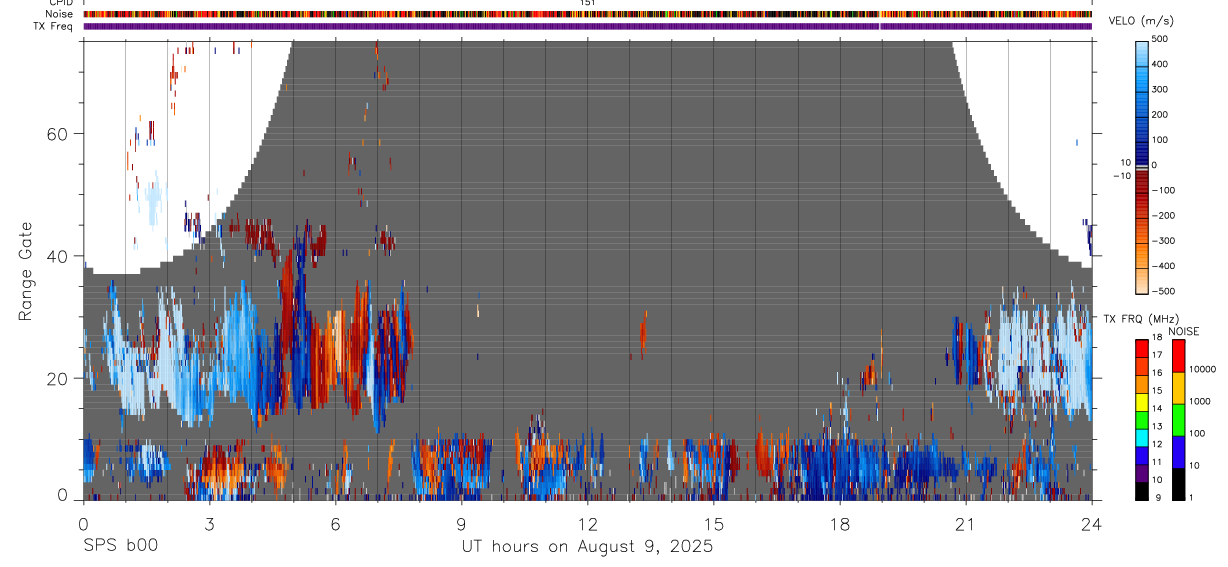The width and height of the screenshot is (1228, 567).
Task: Click the CPID value 151 at top
Action: point(588,3)
